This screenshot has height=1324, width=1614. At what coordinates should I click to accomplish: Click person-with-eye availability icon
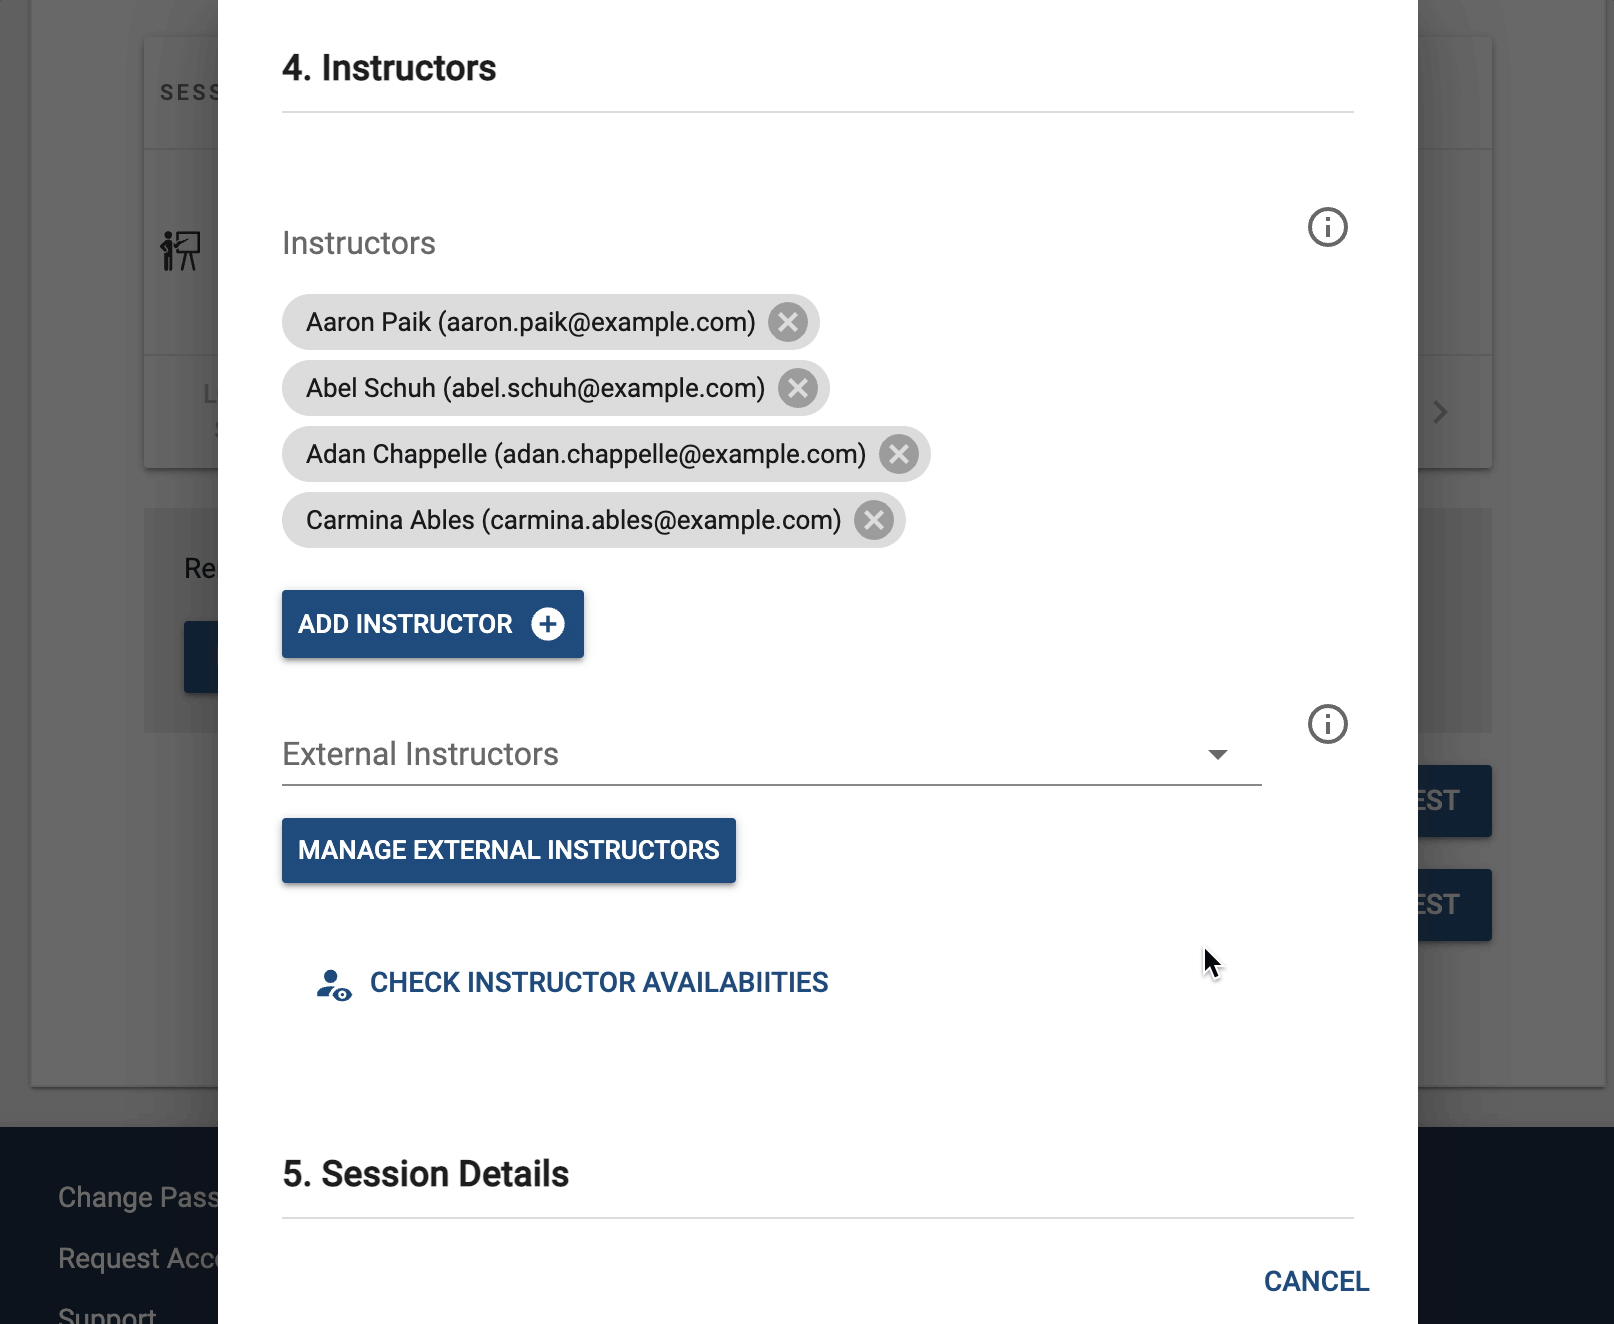point(334,984)
